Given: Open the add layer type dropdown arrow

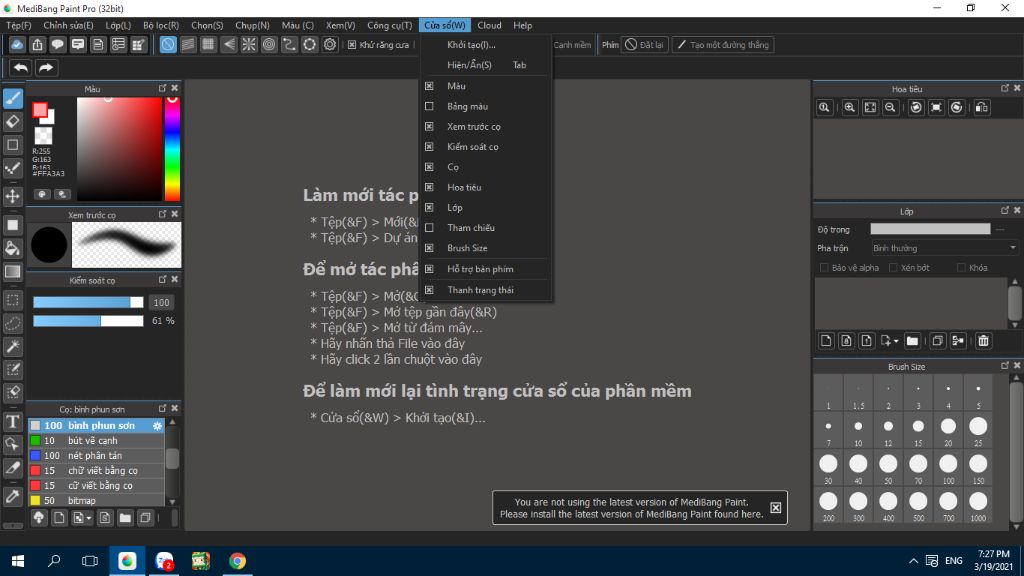Looking at the screenshot, I should pos(896,342).
